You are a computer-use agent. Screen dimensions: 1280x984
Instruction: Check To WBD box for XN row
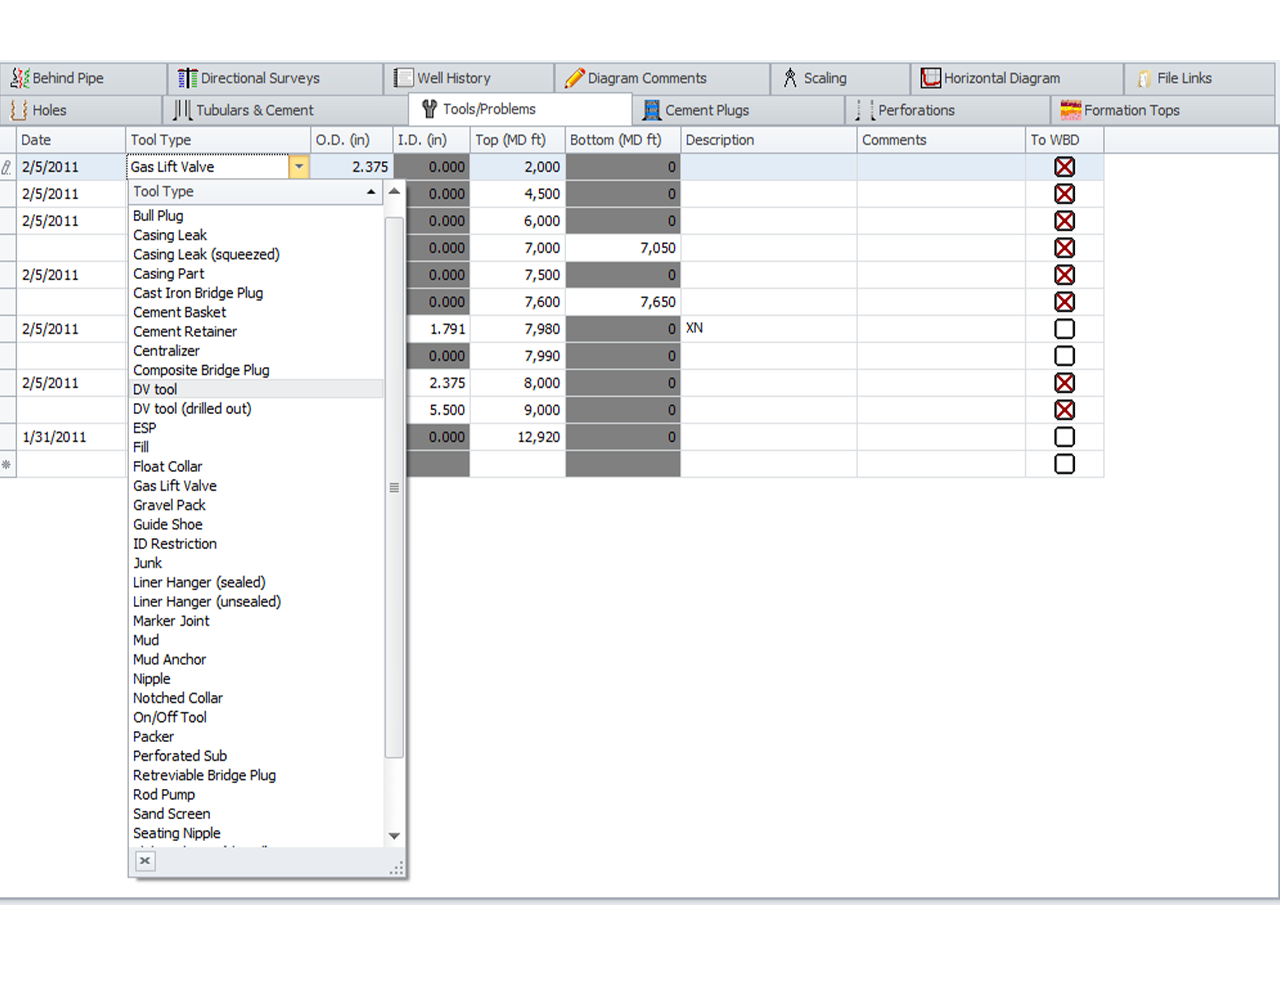(1064, 329)
